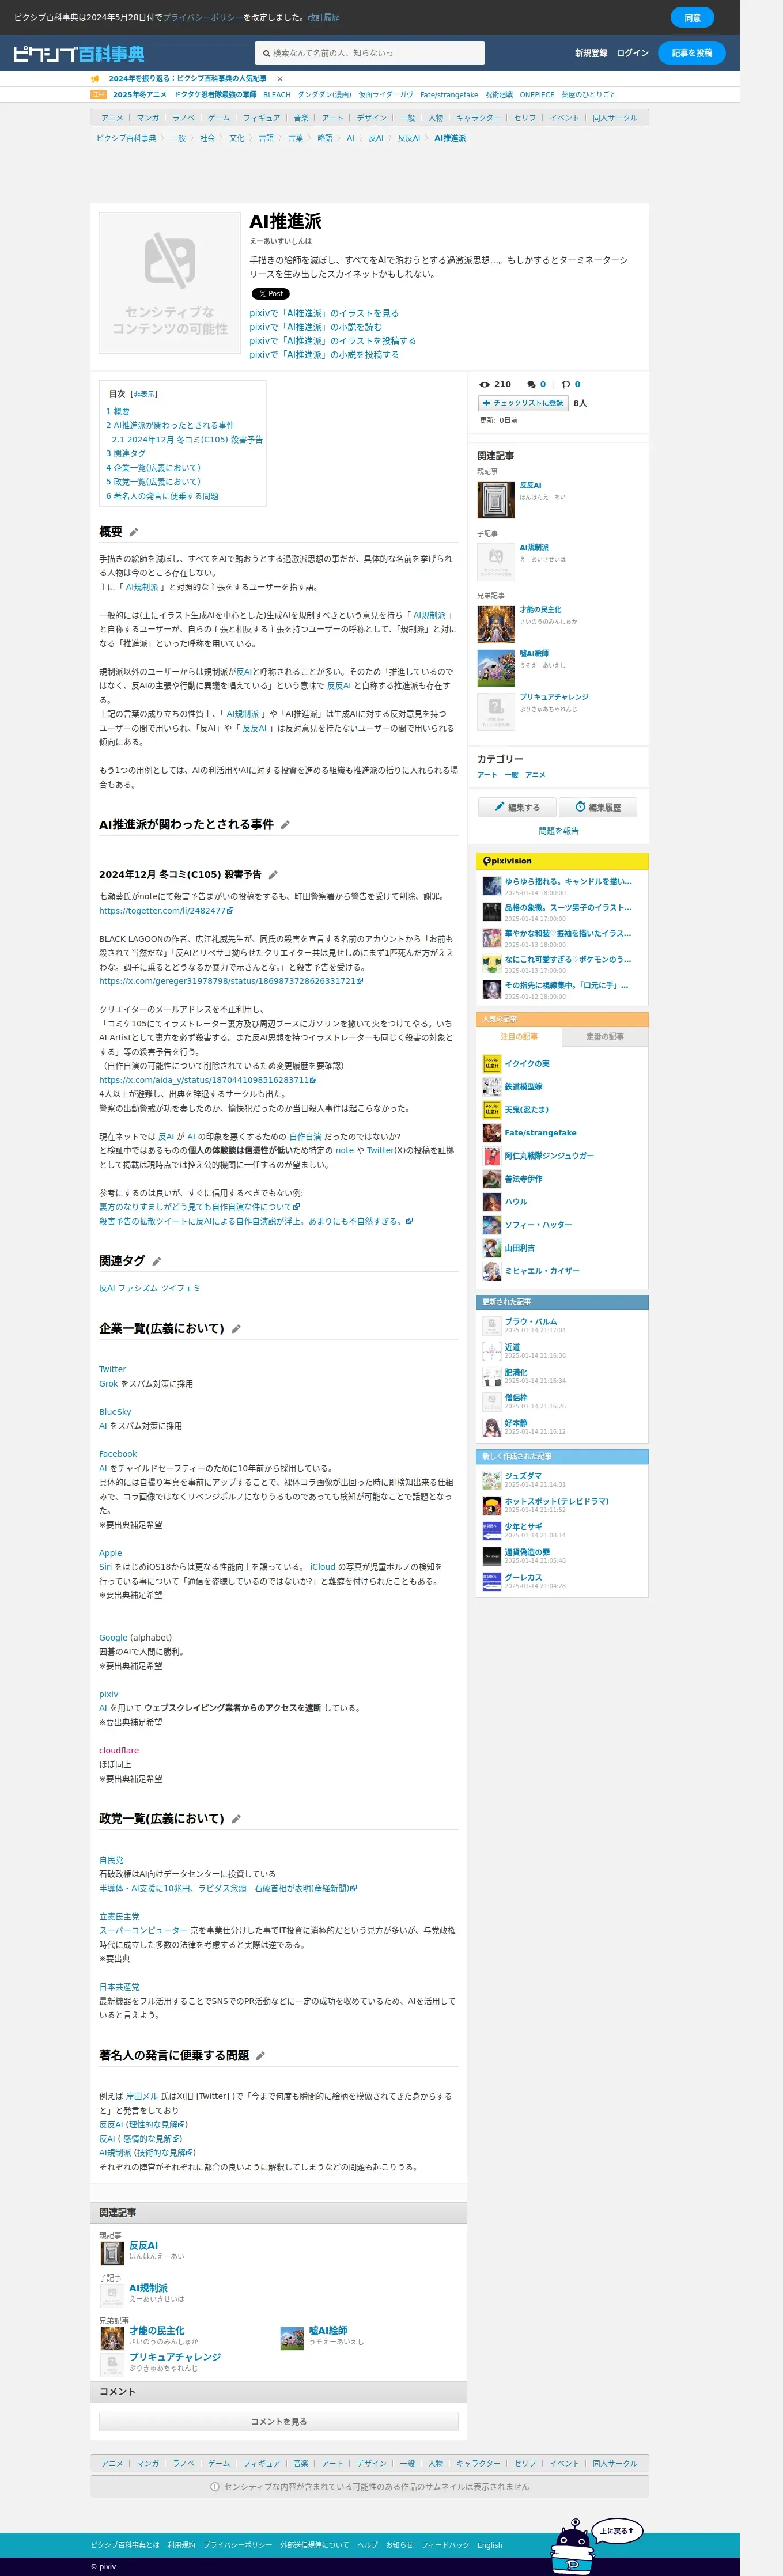783x2576 pixels.
Task: Jump to contents item 1 概要
Action: tap(118, 412)
